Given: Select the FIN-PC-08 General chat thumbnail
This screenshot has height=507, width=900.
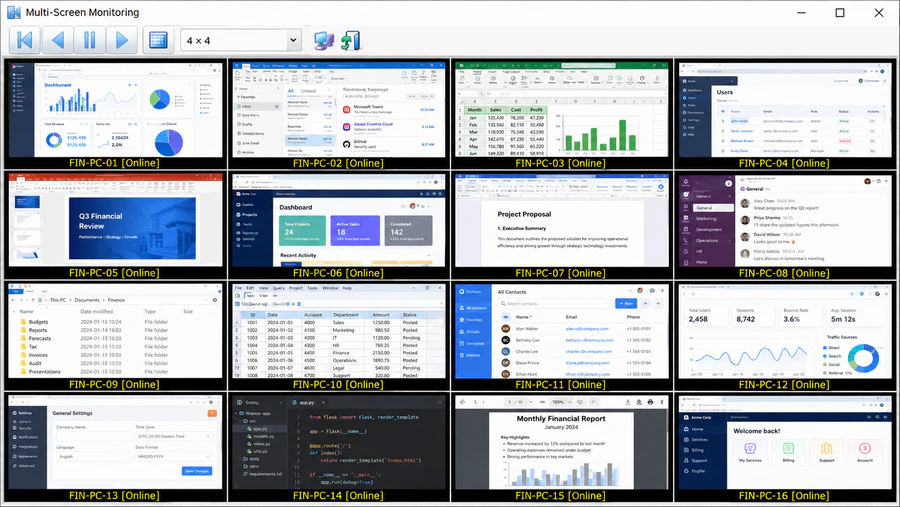Looking at the screenshot, I should point(785,220).
